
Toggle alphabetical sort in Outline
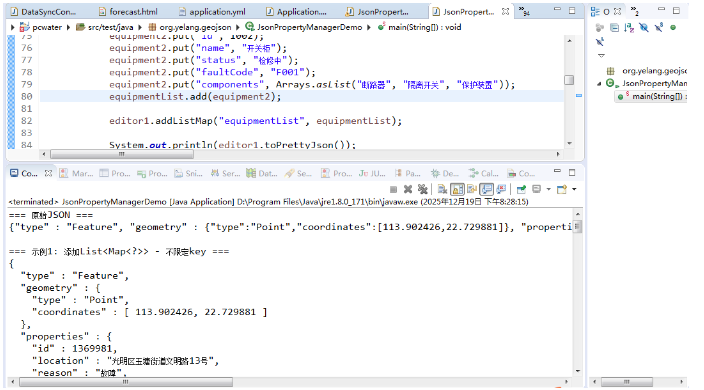629,27
